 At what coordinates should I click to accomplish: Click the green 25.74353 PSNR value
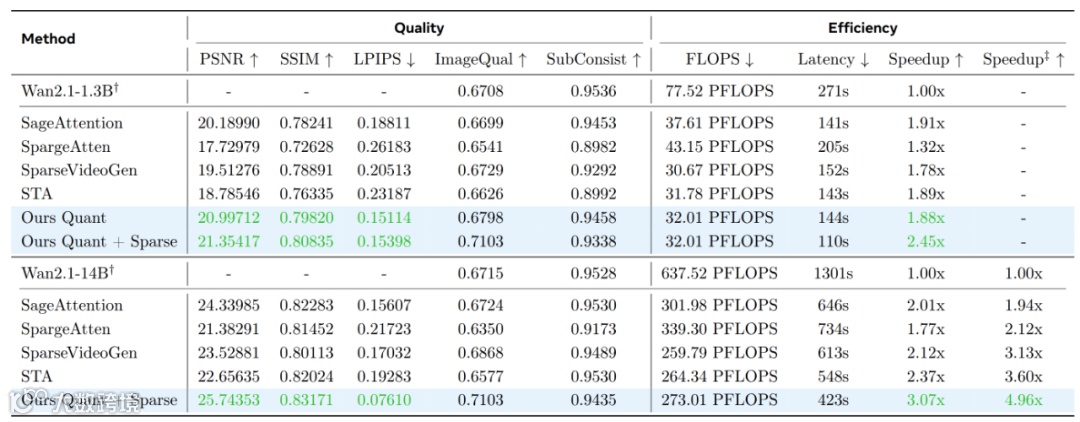tap(228, 400)
